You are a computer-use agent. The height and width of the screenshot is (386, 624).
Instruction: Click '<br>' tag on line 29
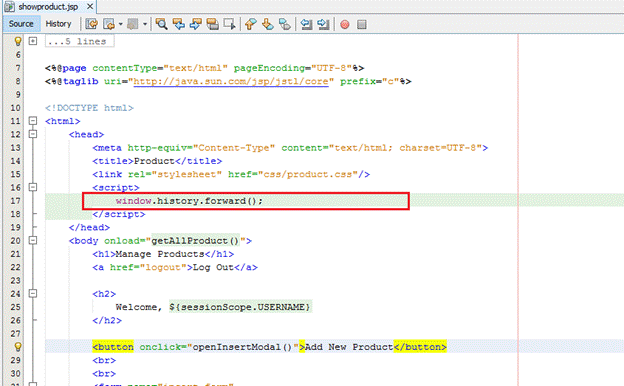pyautogui.click(x=104, y=360)
